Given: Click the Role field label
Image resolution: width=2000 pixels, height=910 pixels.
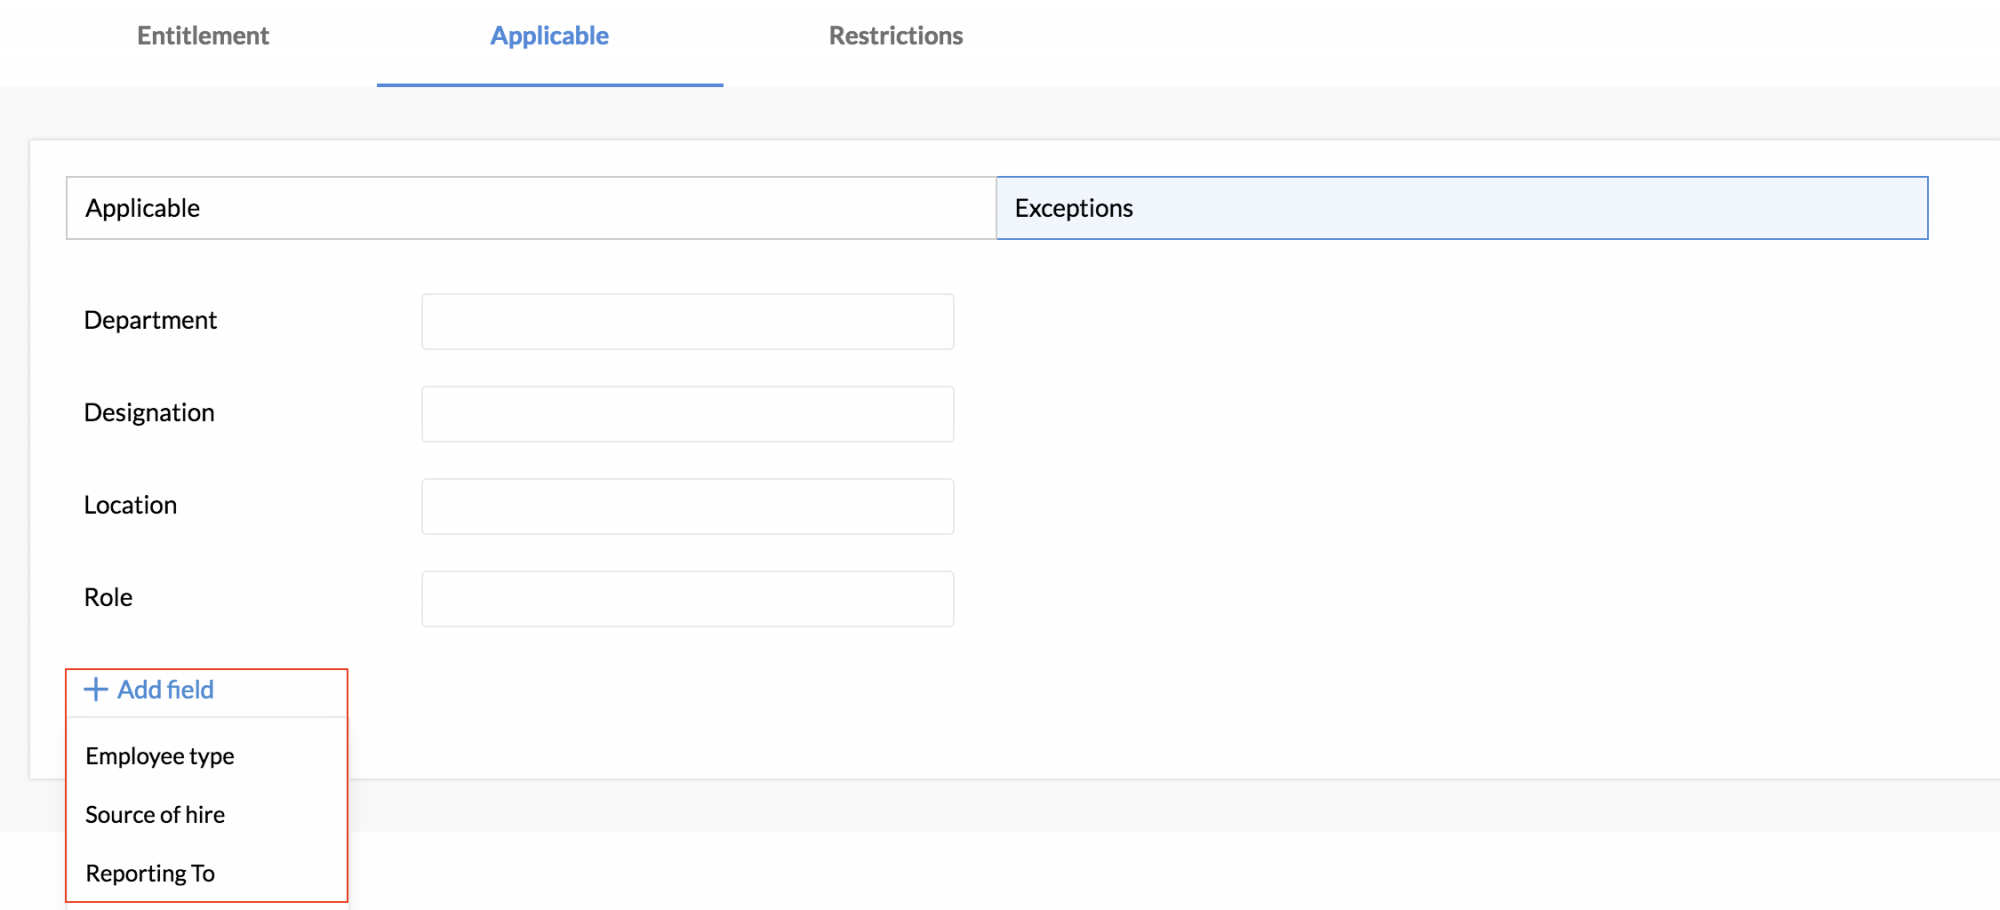Looking at the screenshot, I should point(108,597).
